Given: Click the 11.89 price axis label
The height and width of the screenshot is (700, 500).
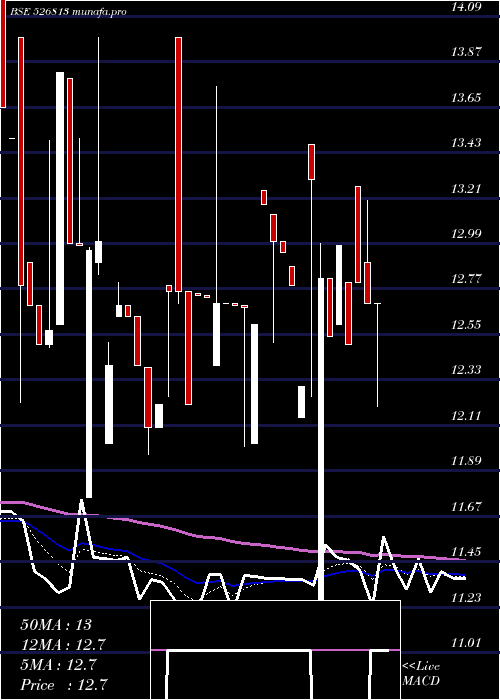Looking at the screenshot, I should (467, 461).
